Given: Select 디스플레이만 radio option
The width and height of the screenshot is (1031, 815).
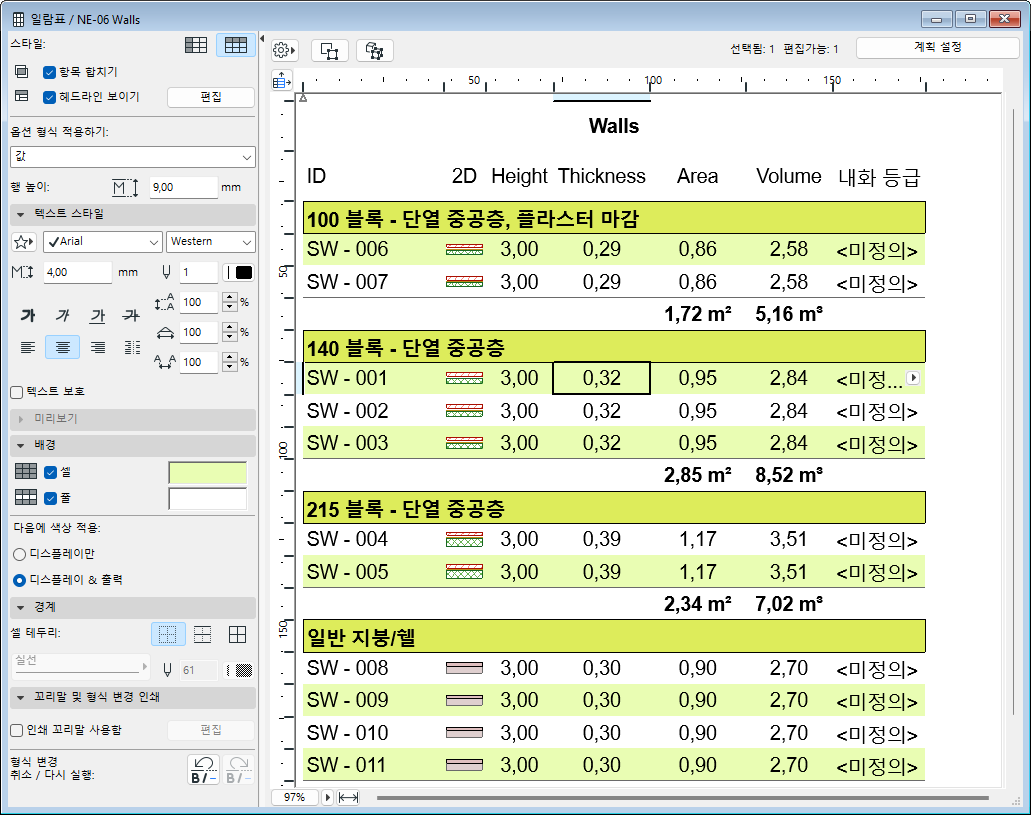Looking at the screenshot, I should point(19,555).
